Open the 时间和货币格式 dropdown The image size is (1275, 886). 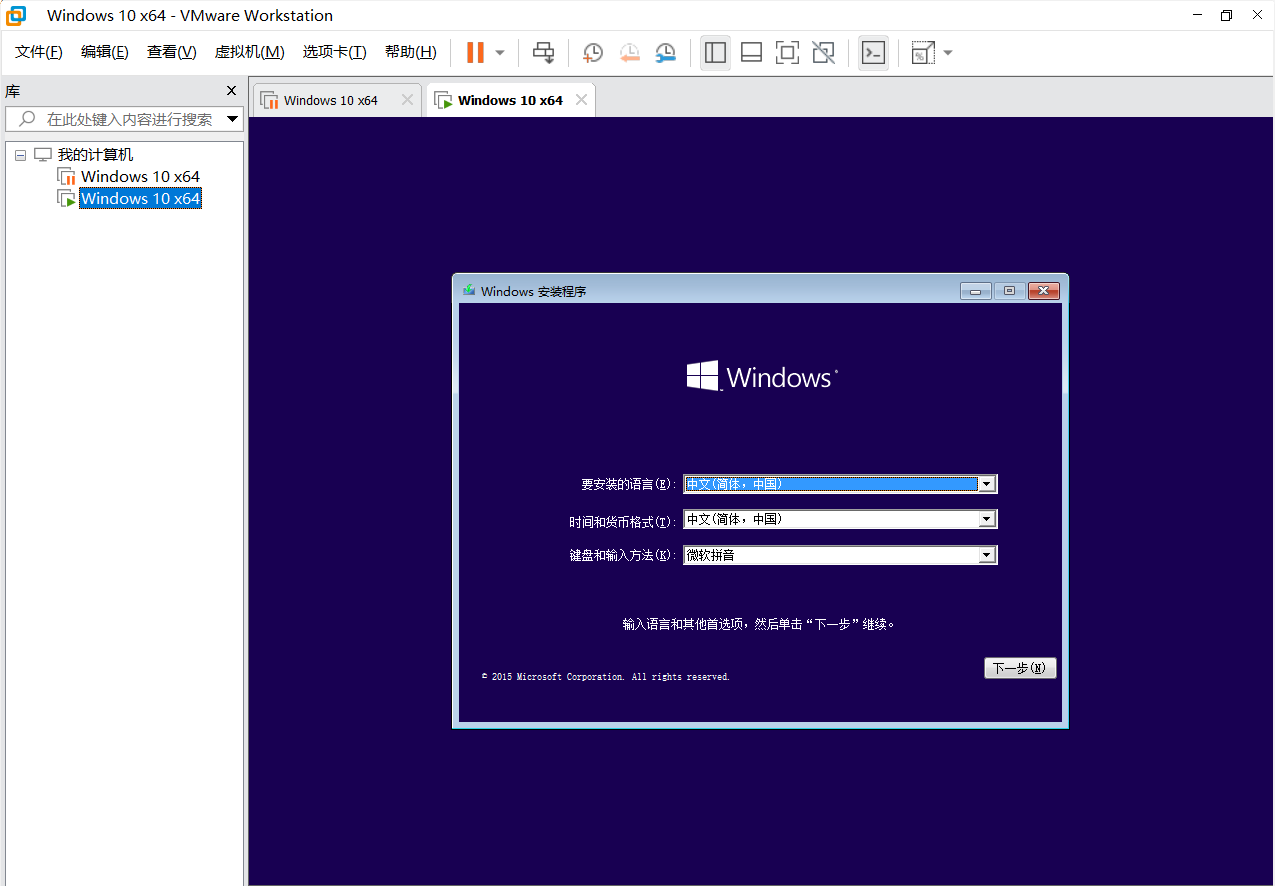point(986,520)
